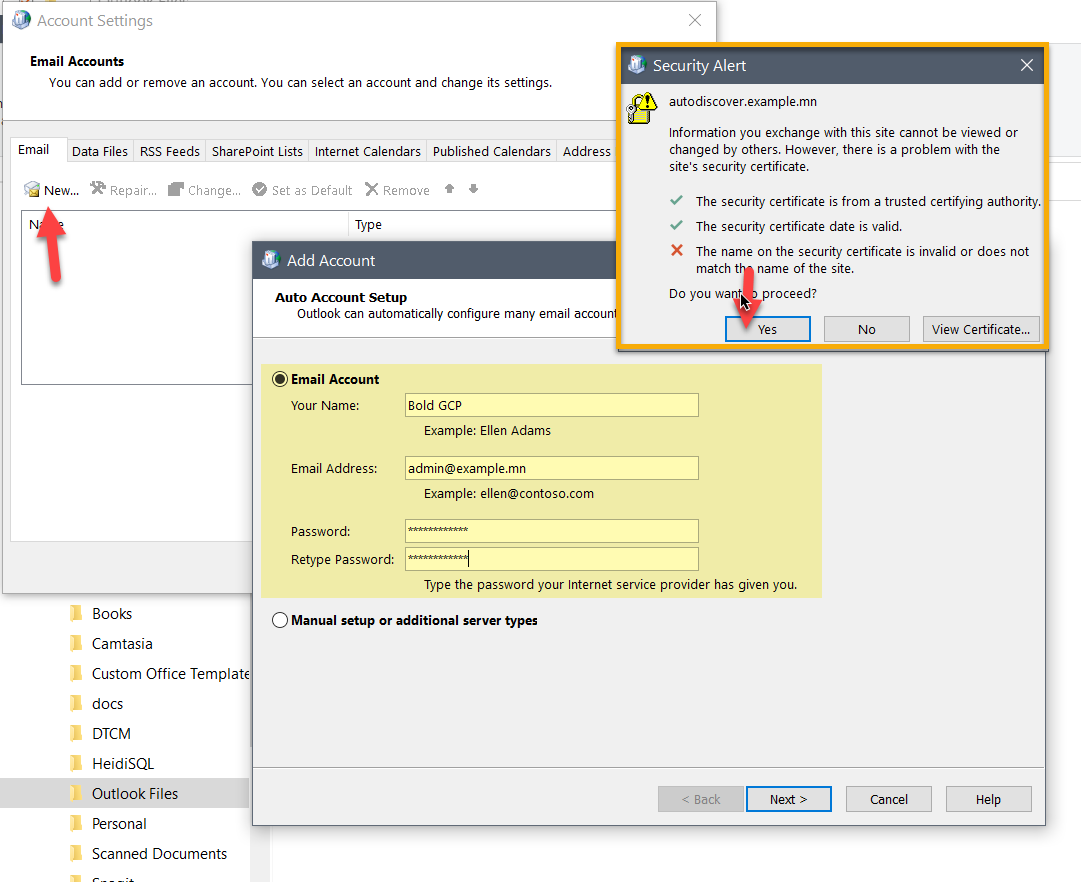Screen dimensions: 1081x882
Task: Open the RSS Feeds tab
Action: (x=170, y=152)
